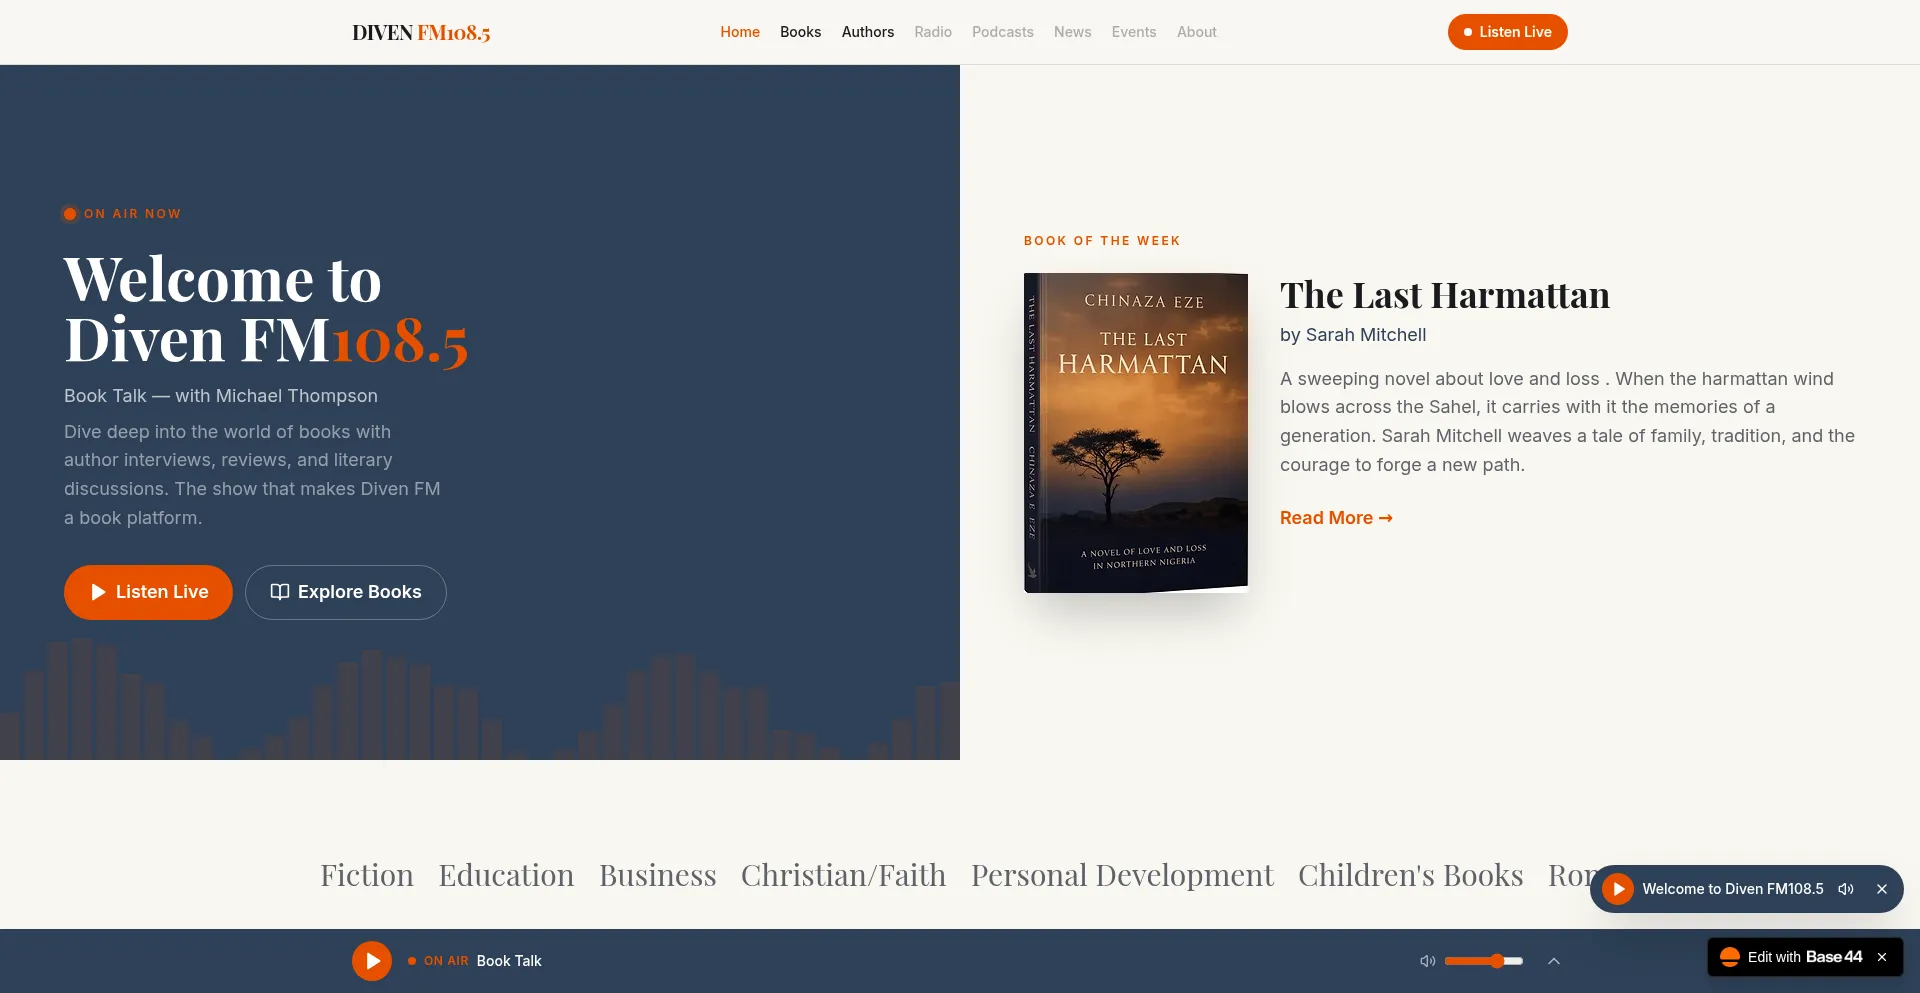Screen dimensions: 1920x993
Task: Open the Events nav link
Action: click(1134, 32)
